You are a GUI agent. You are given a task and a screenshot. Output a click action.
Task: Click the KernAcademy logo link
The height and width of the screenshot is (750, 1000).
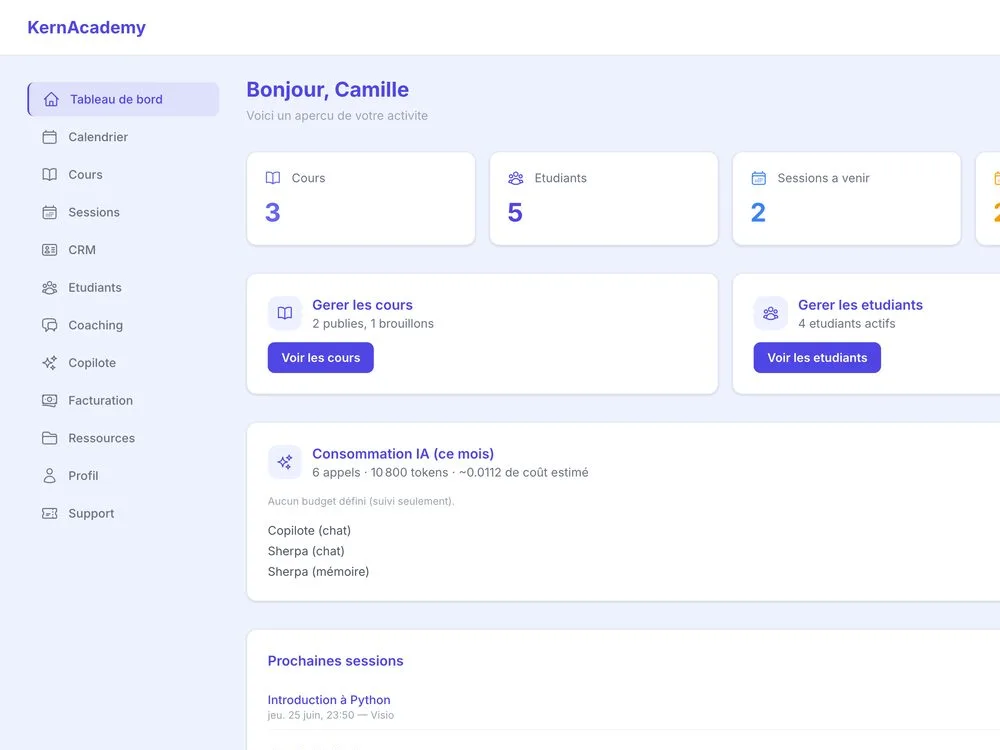click(87, 27)
